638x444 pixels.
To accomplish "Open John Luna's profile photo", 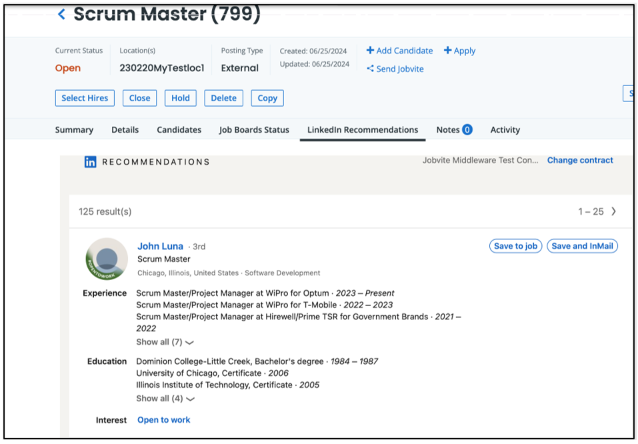I will coord(107,259).
